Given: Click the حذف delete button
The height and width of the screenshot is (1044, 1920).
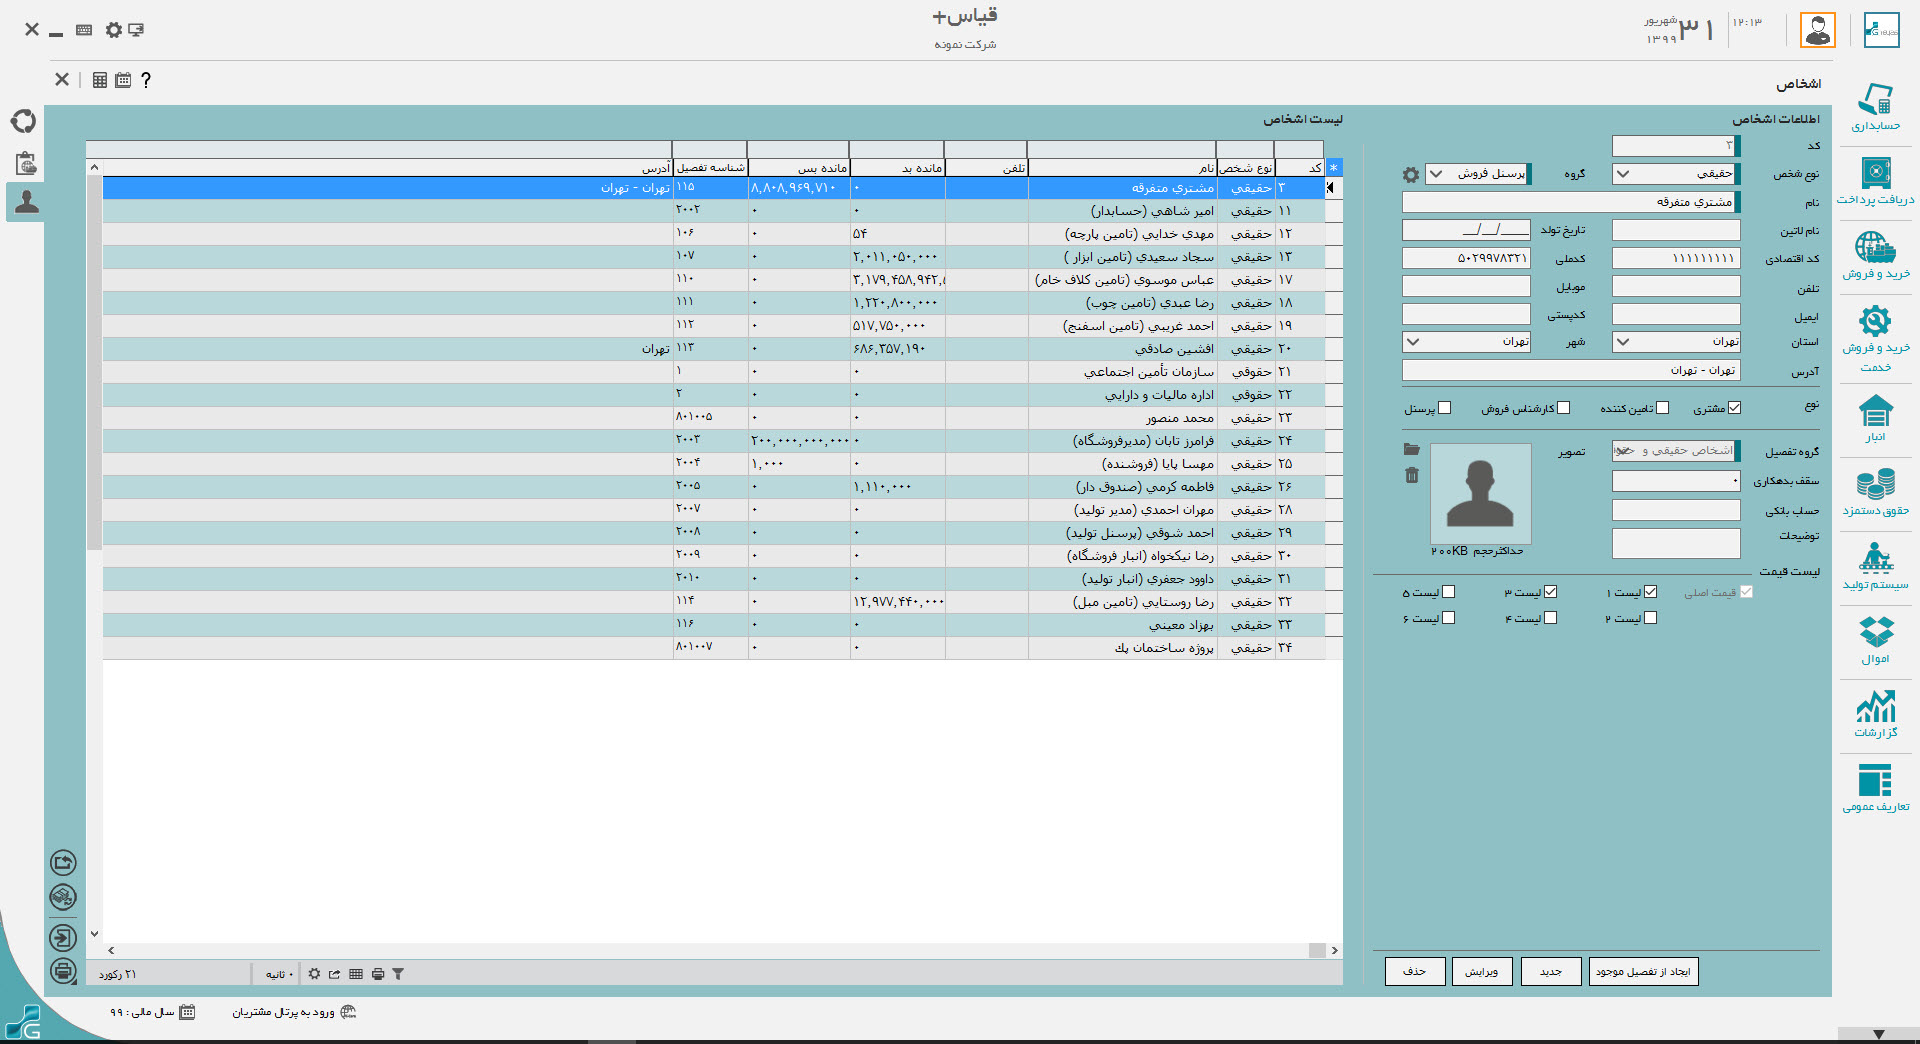Looking at the screenshot, I should [1415, 972].
